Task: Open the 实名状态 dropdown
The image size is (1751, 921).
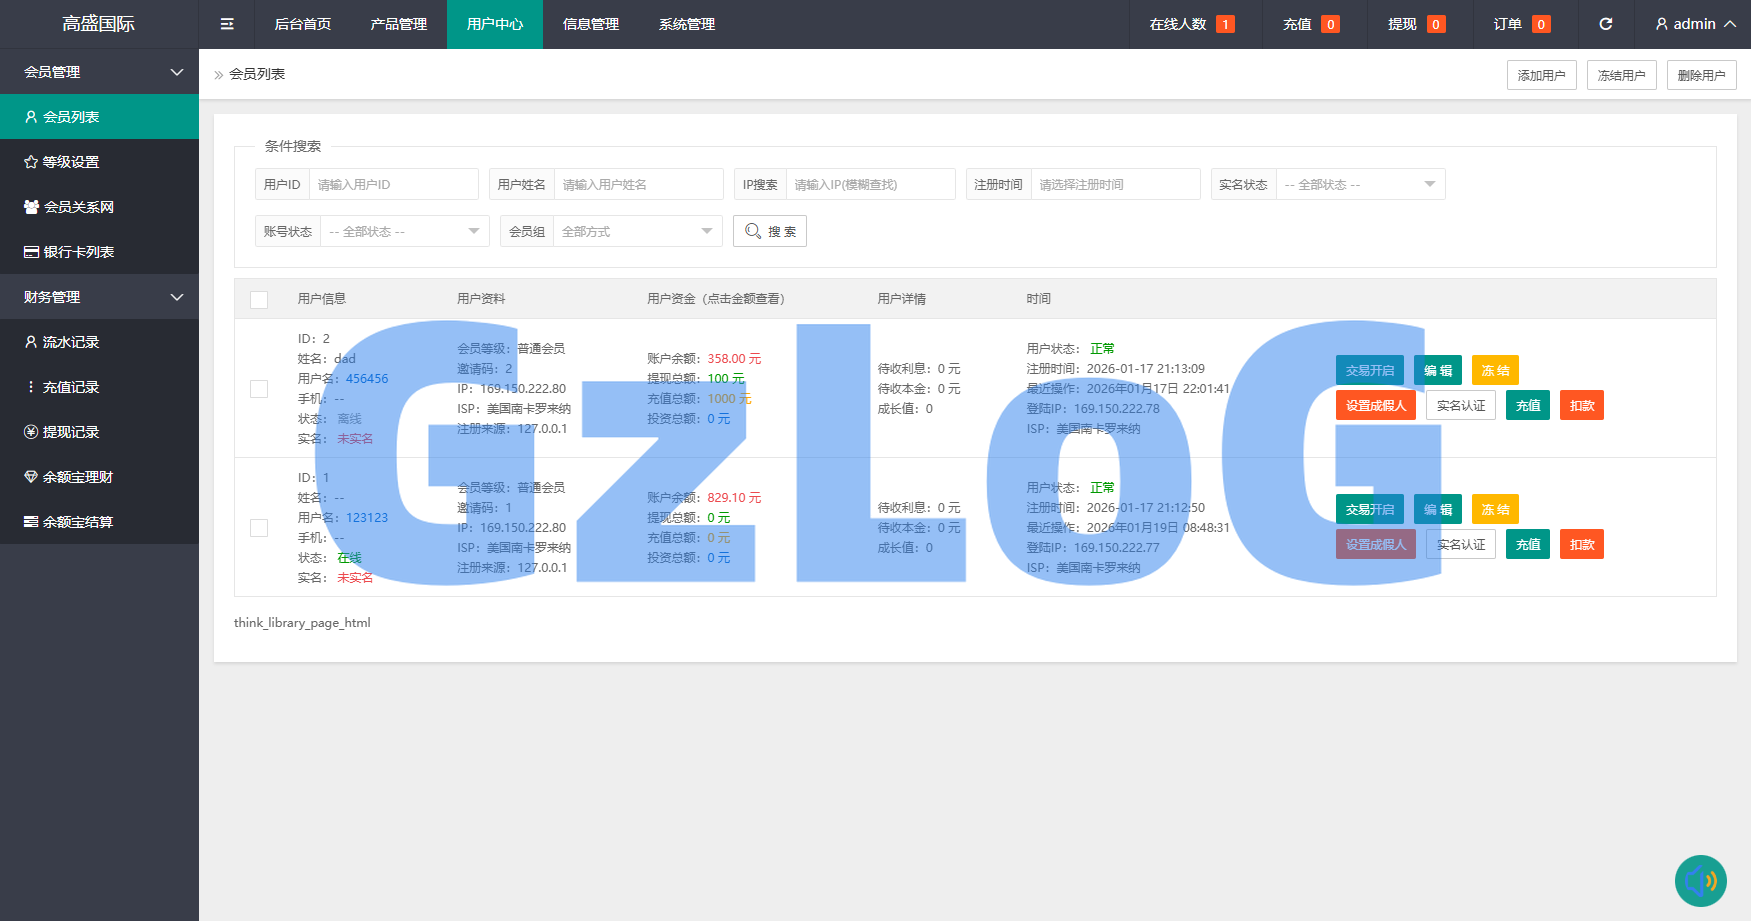Action: click(1360, 185)
